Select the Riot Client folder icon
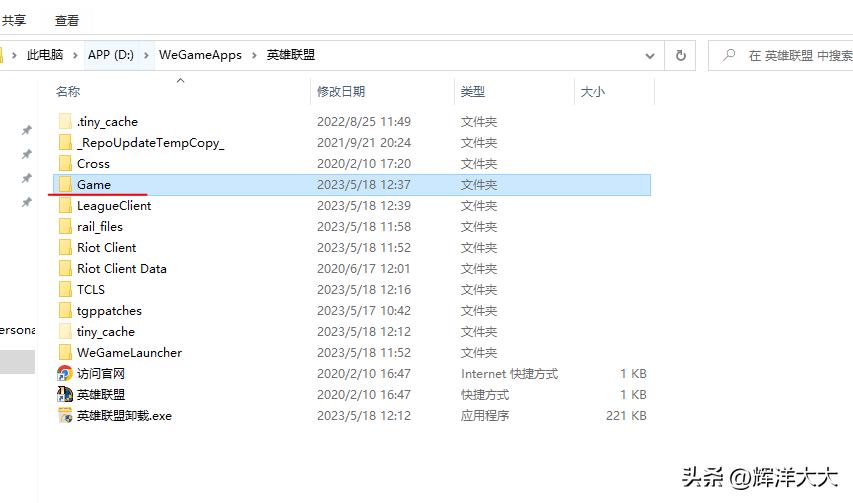 [65, 247]
